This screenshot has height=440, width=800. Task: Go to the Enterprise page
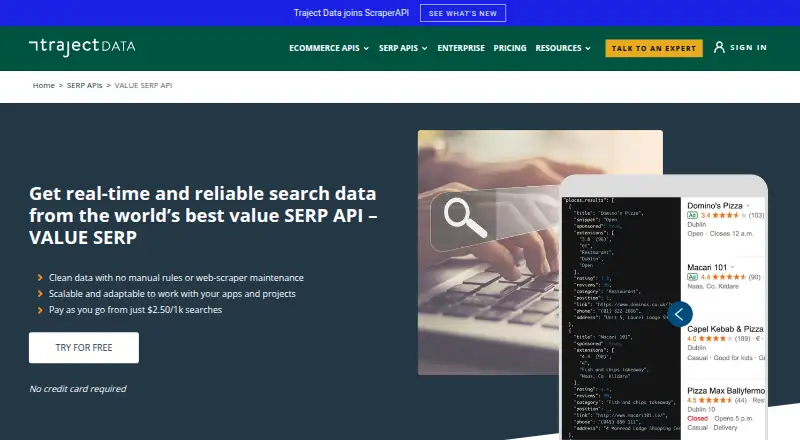461,48
